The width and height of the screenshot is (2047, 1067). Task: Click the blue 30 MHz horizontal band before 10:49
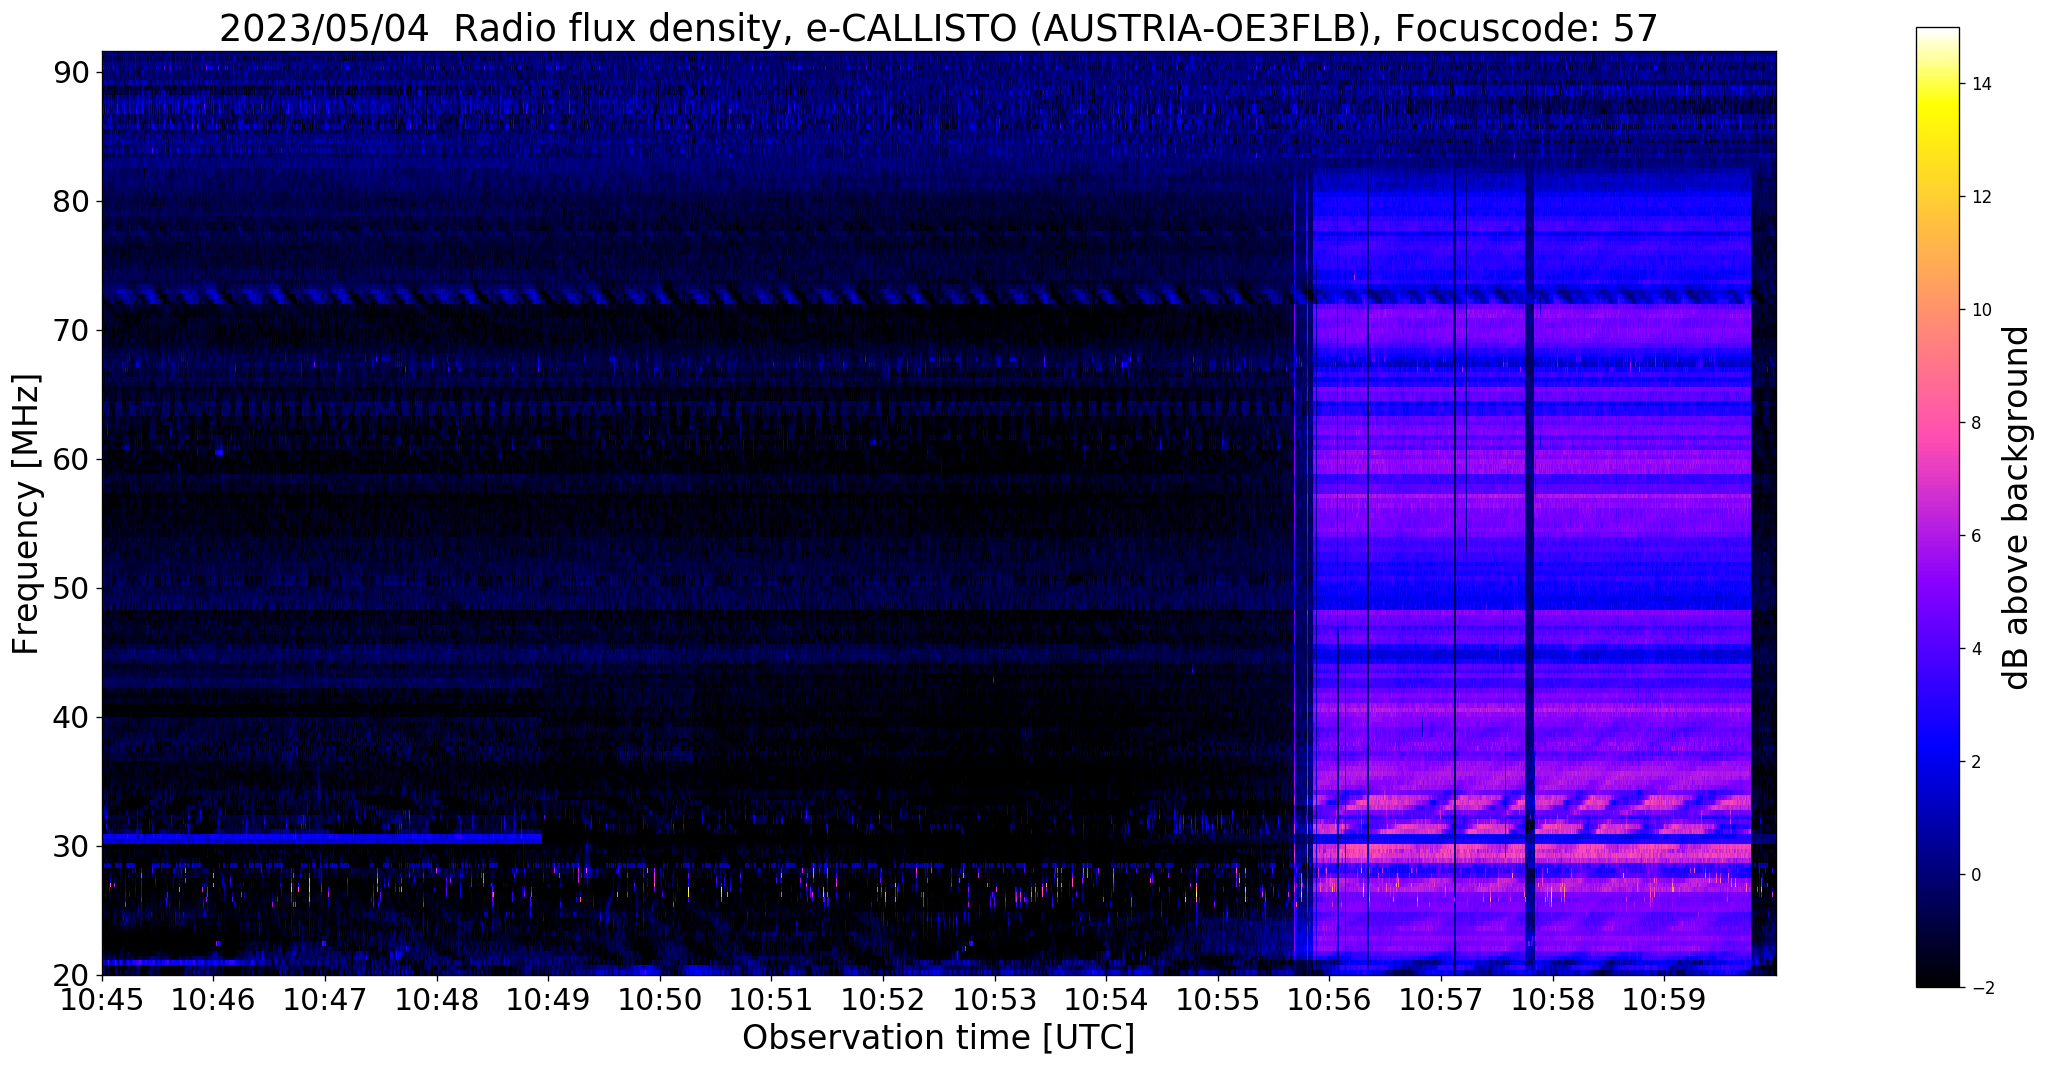click(322, 838)
